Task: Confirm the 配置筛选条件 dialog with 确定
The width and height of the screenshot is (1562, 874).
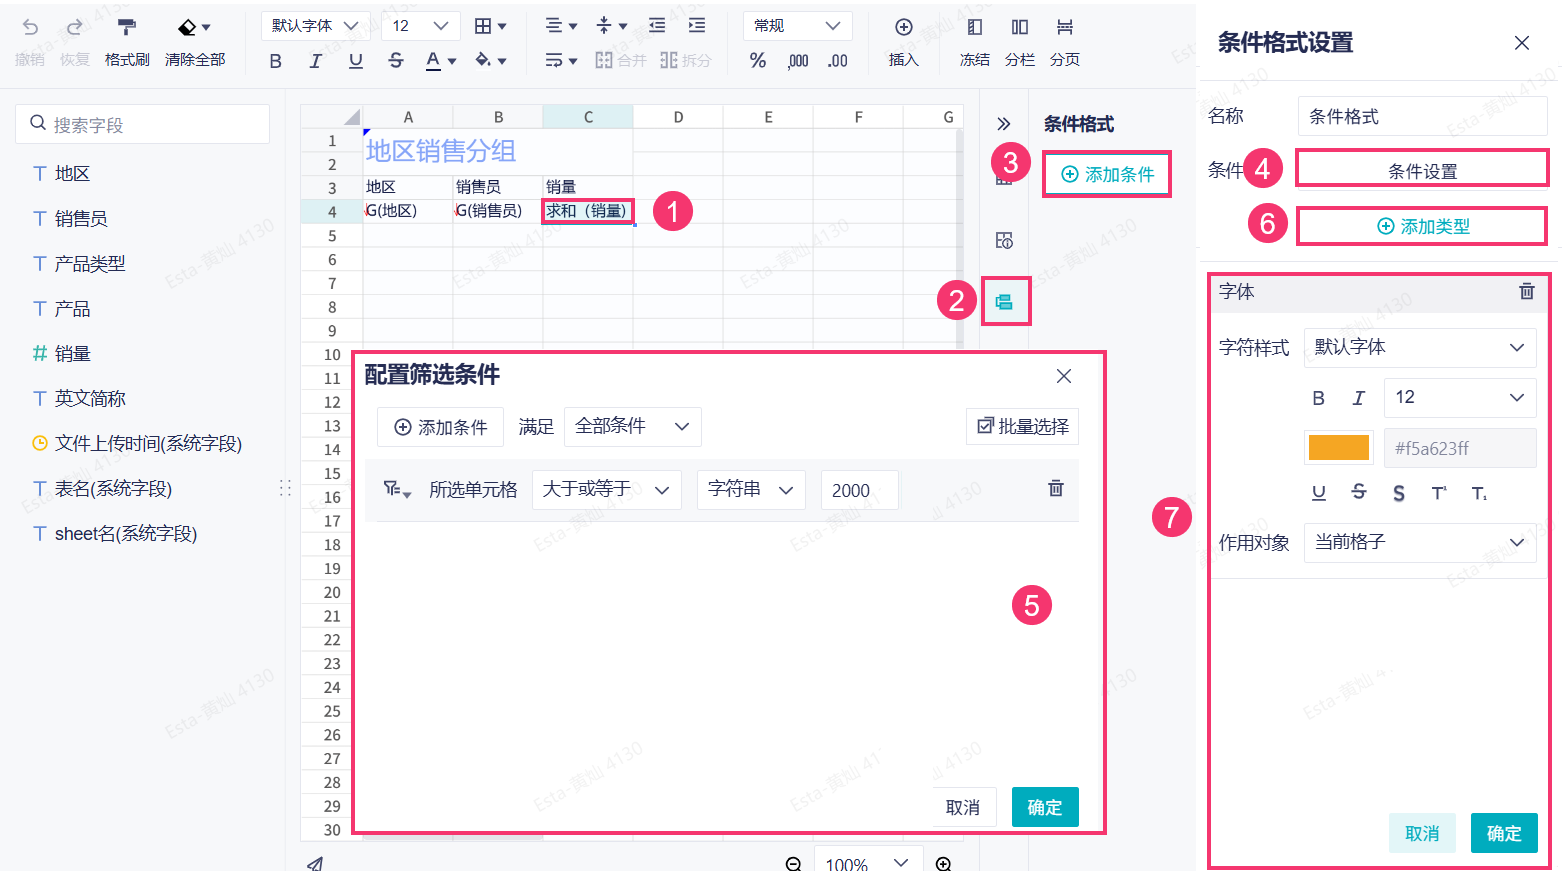Action: 1045,807
